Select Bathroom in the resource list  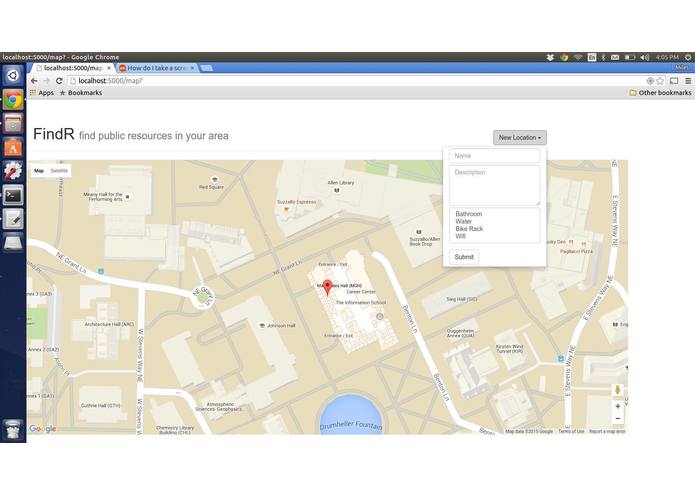click(x=469, y=214)
